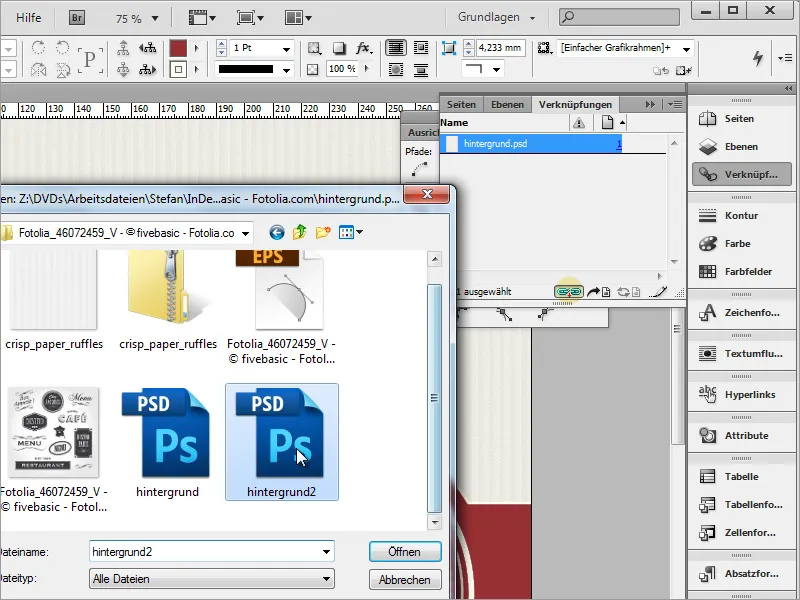Image resolution: width=800 pixels, height=600 pixels.
Task: Click the Abbrechen button
Action: [405, 580]
